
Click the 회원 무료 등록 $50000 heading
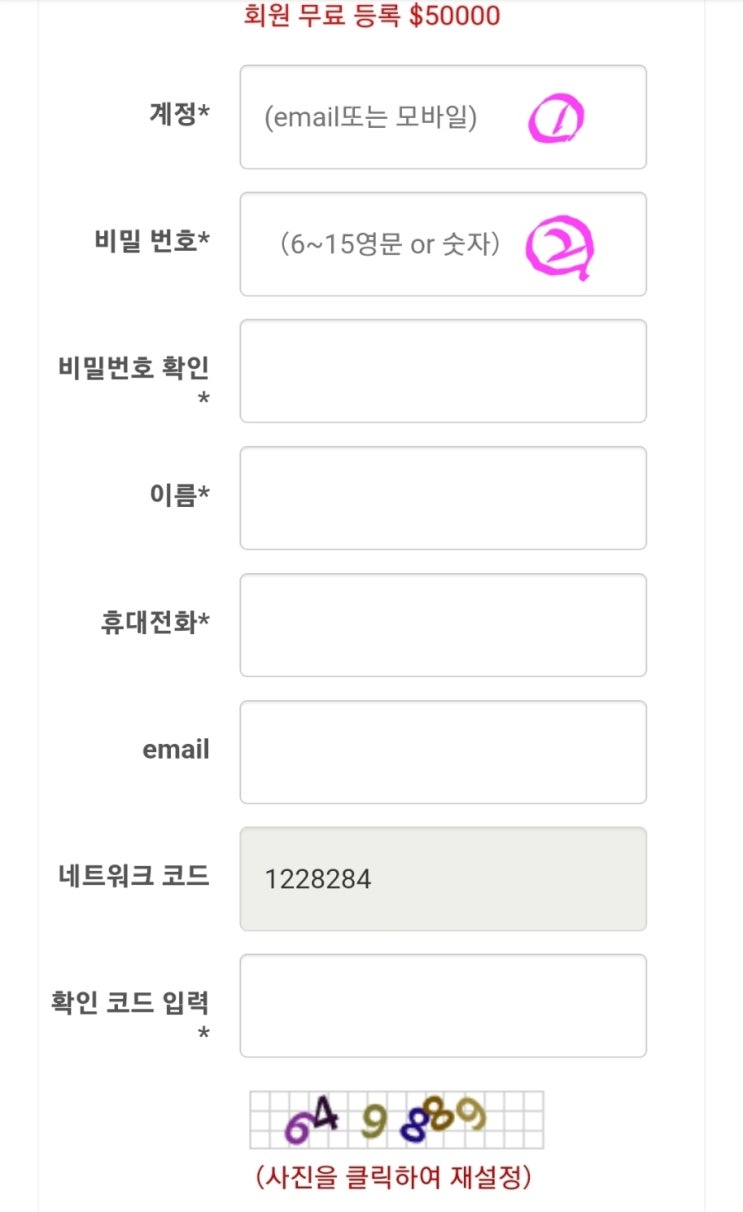(x=372, y=16)
